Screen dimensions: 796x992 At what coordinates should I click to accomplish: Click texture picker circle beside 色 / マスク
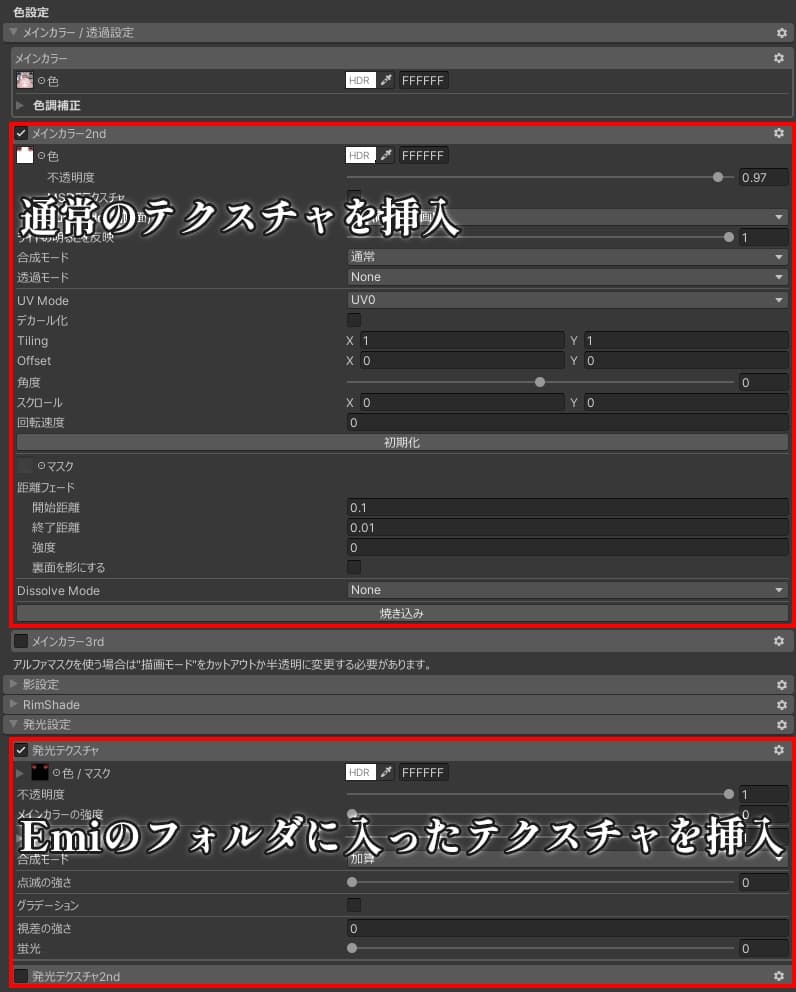pyautogui.click(x=57, y=773)
